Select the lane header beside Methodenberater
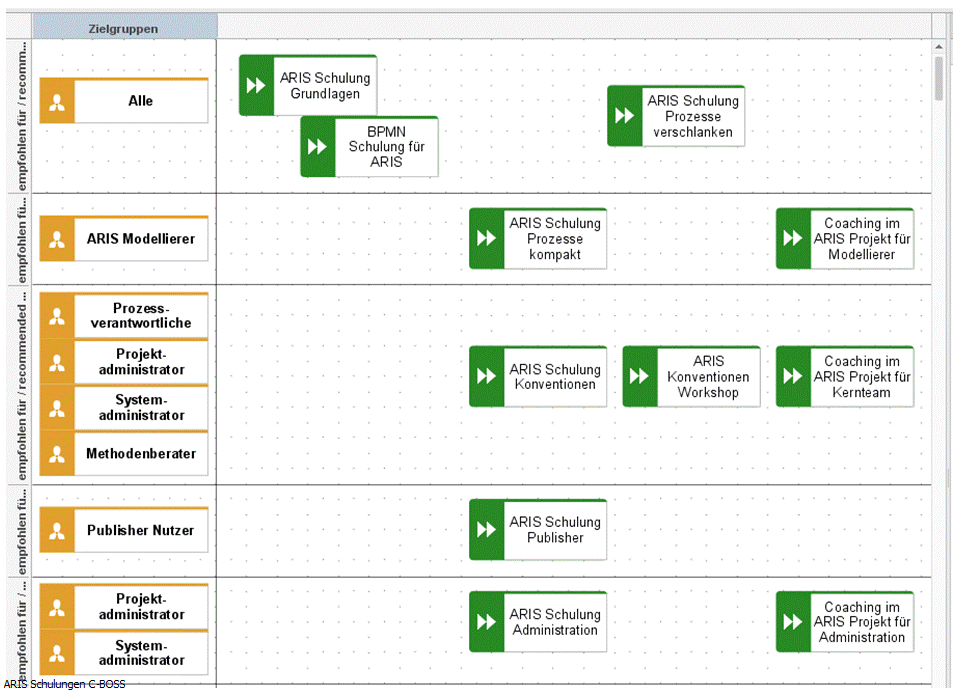This screenshot has width=960, height=694. 20,385
